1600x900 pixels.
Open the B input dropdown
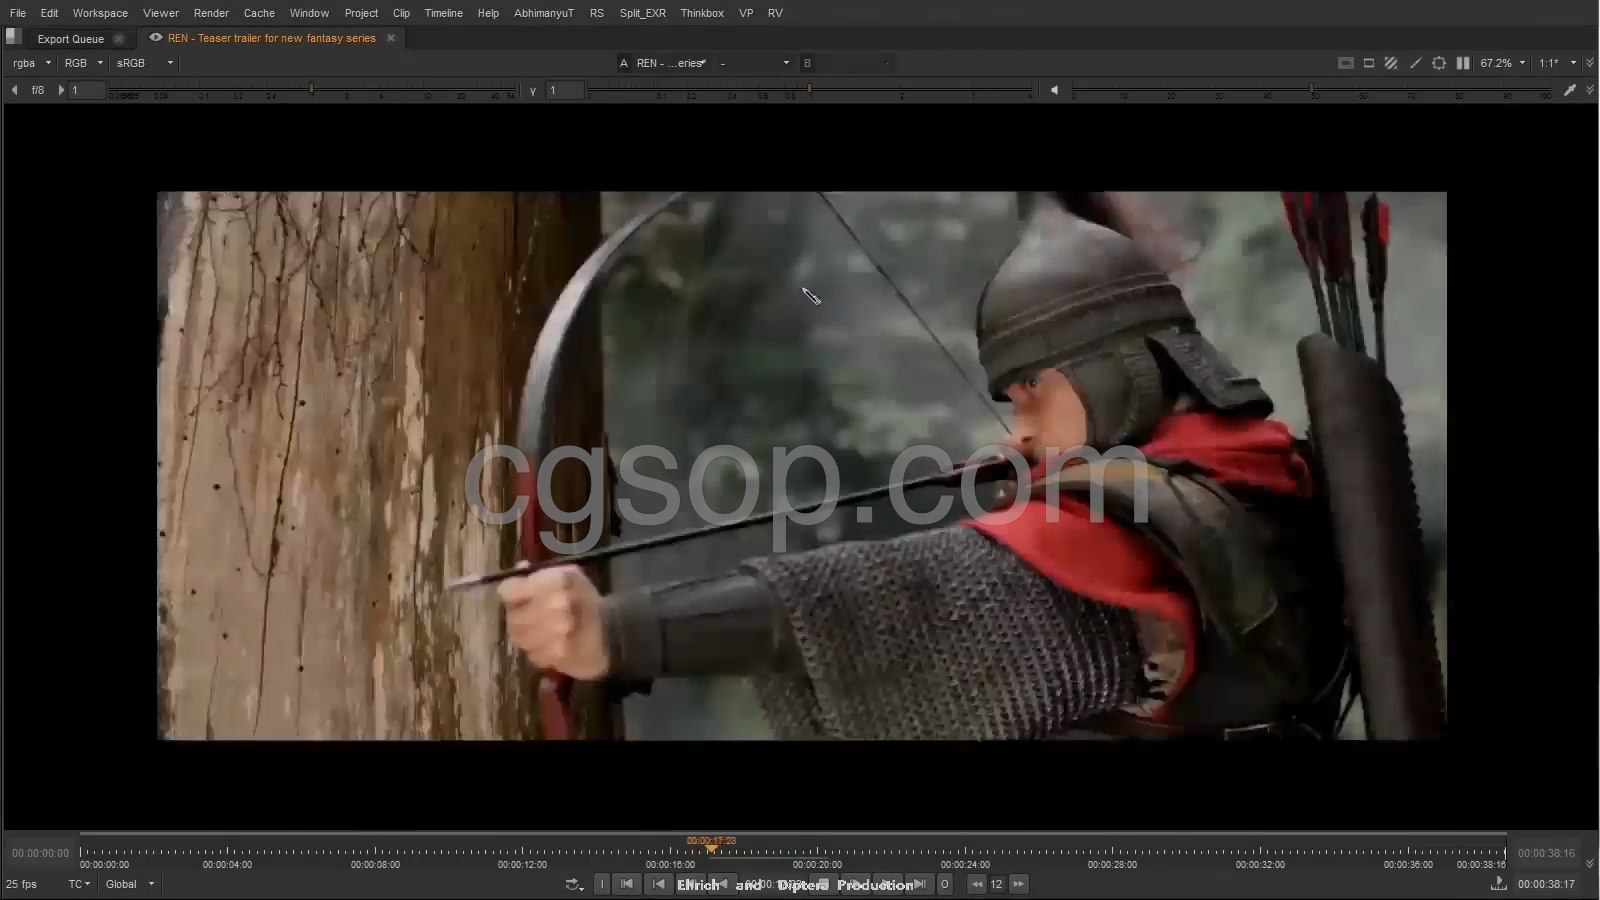click(846, 63)
